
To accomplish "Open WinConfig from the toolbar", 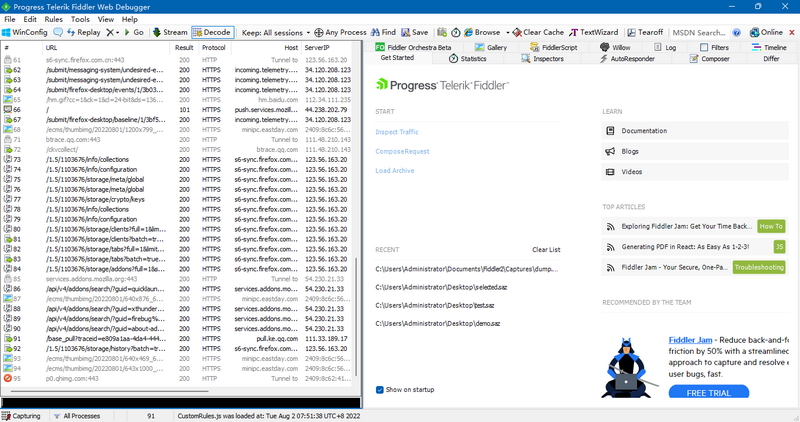I will pyautogui.click(x=24, y=32).
